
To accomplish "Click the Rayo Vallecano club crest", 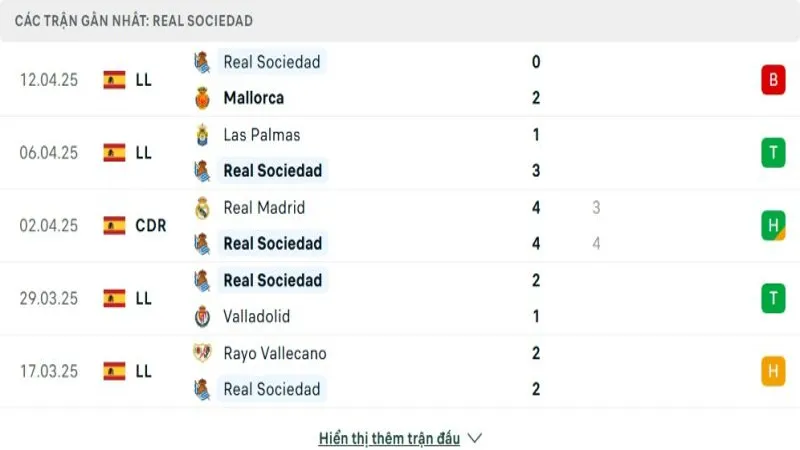I will (202, 353).
